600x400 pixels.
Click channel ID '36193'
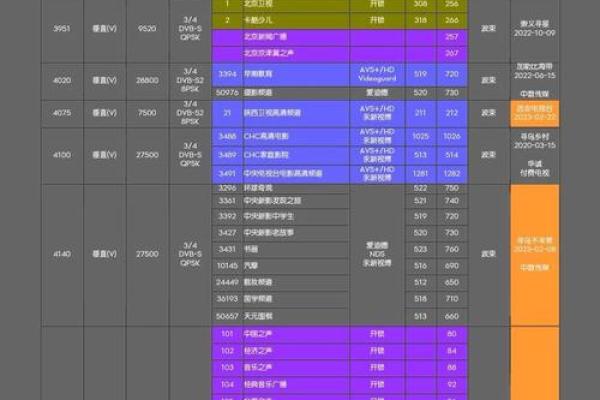227,299
